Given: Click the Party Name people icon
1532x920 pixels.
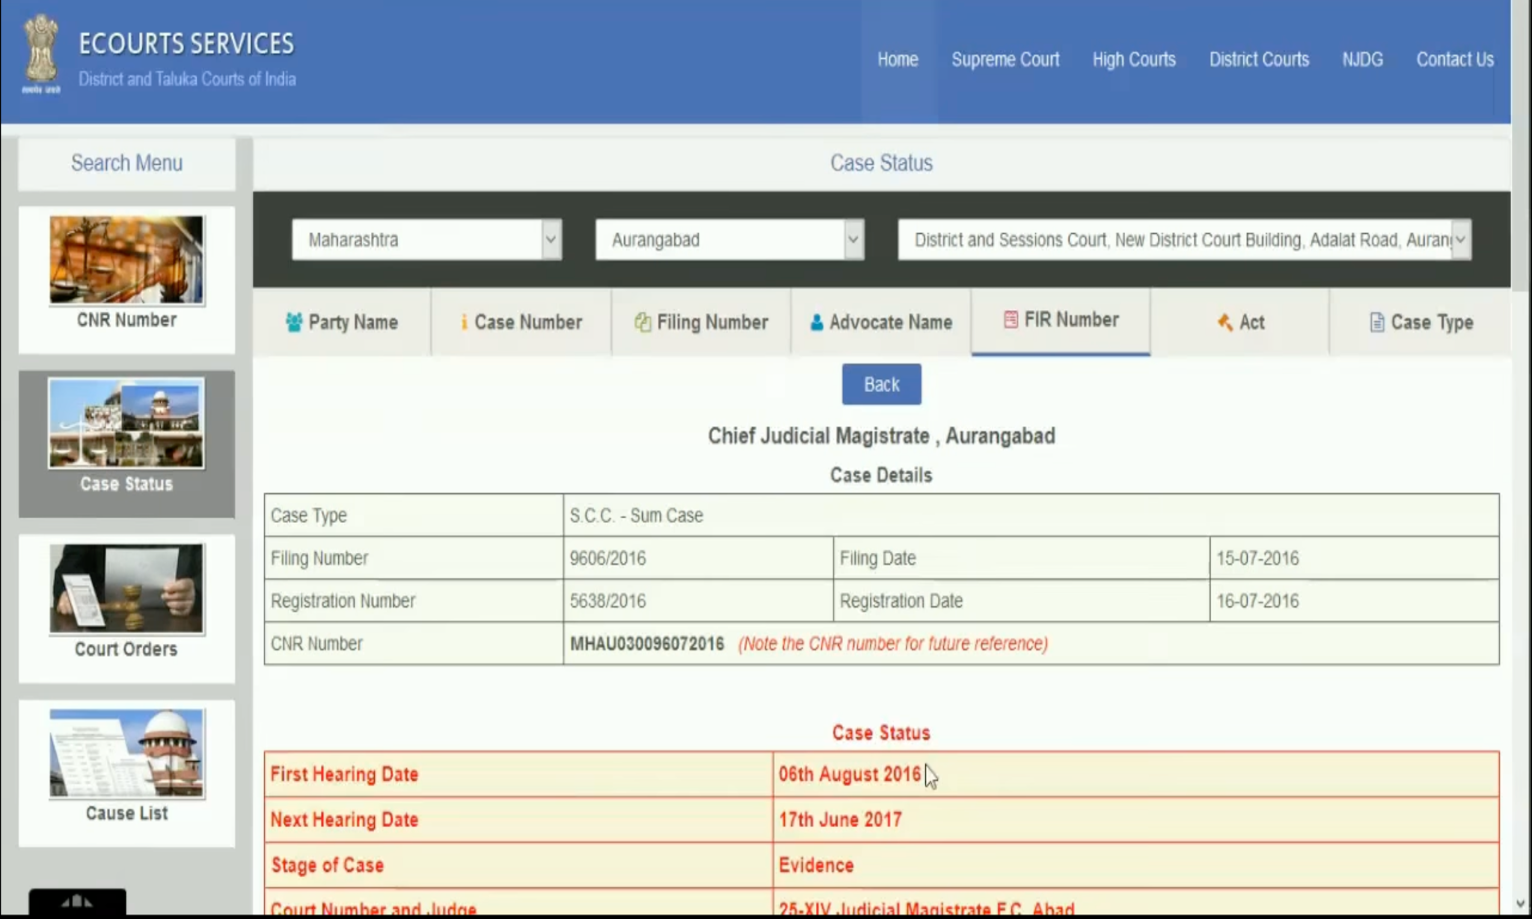Looking at the screenshot, I should click(x=294, y=322).
